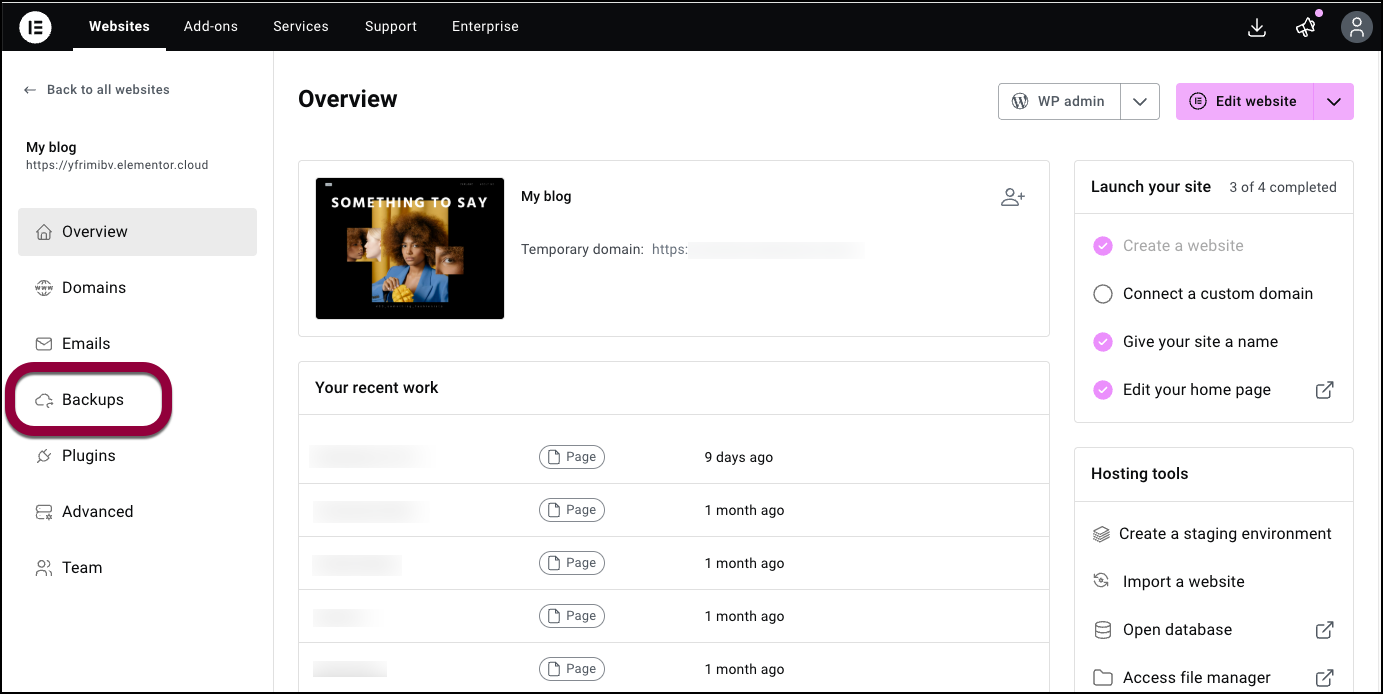The height and width of the screenshot is (694, 1383).
Task: Open the My blog site thumbnail
Action: pos(410,248)
